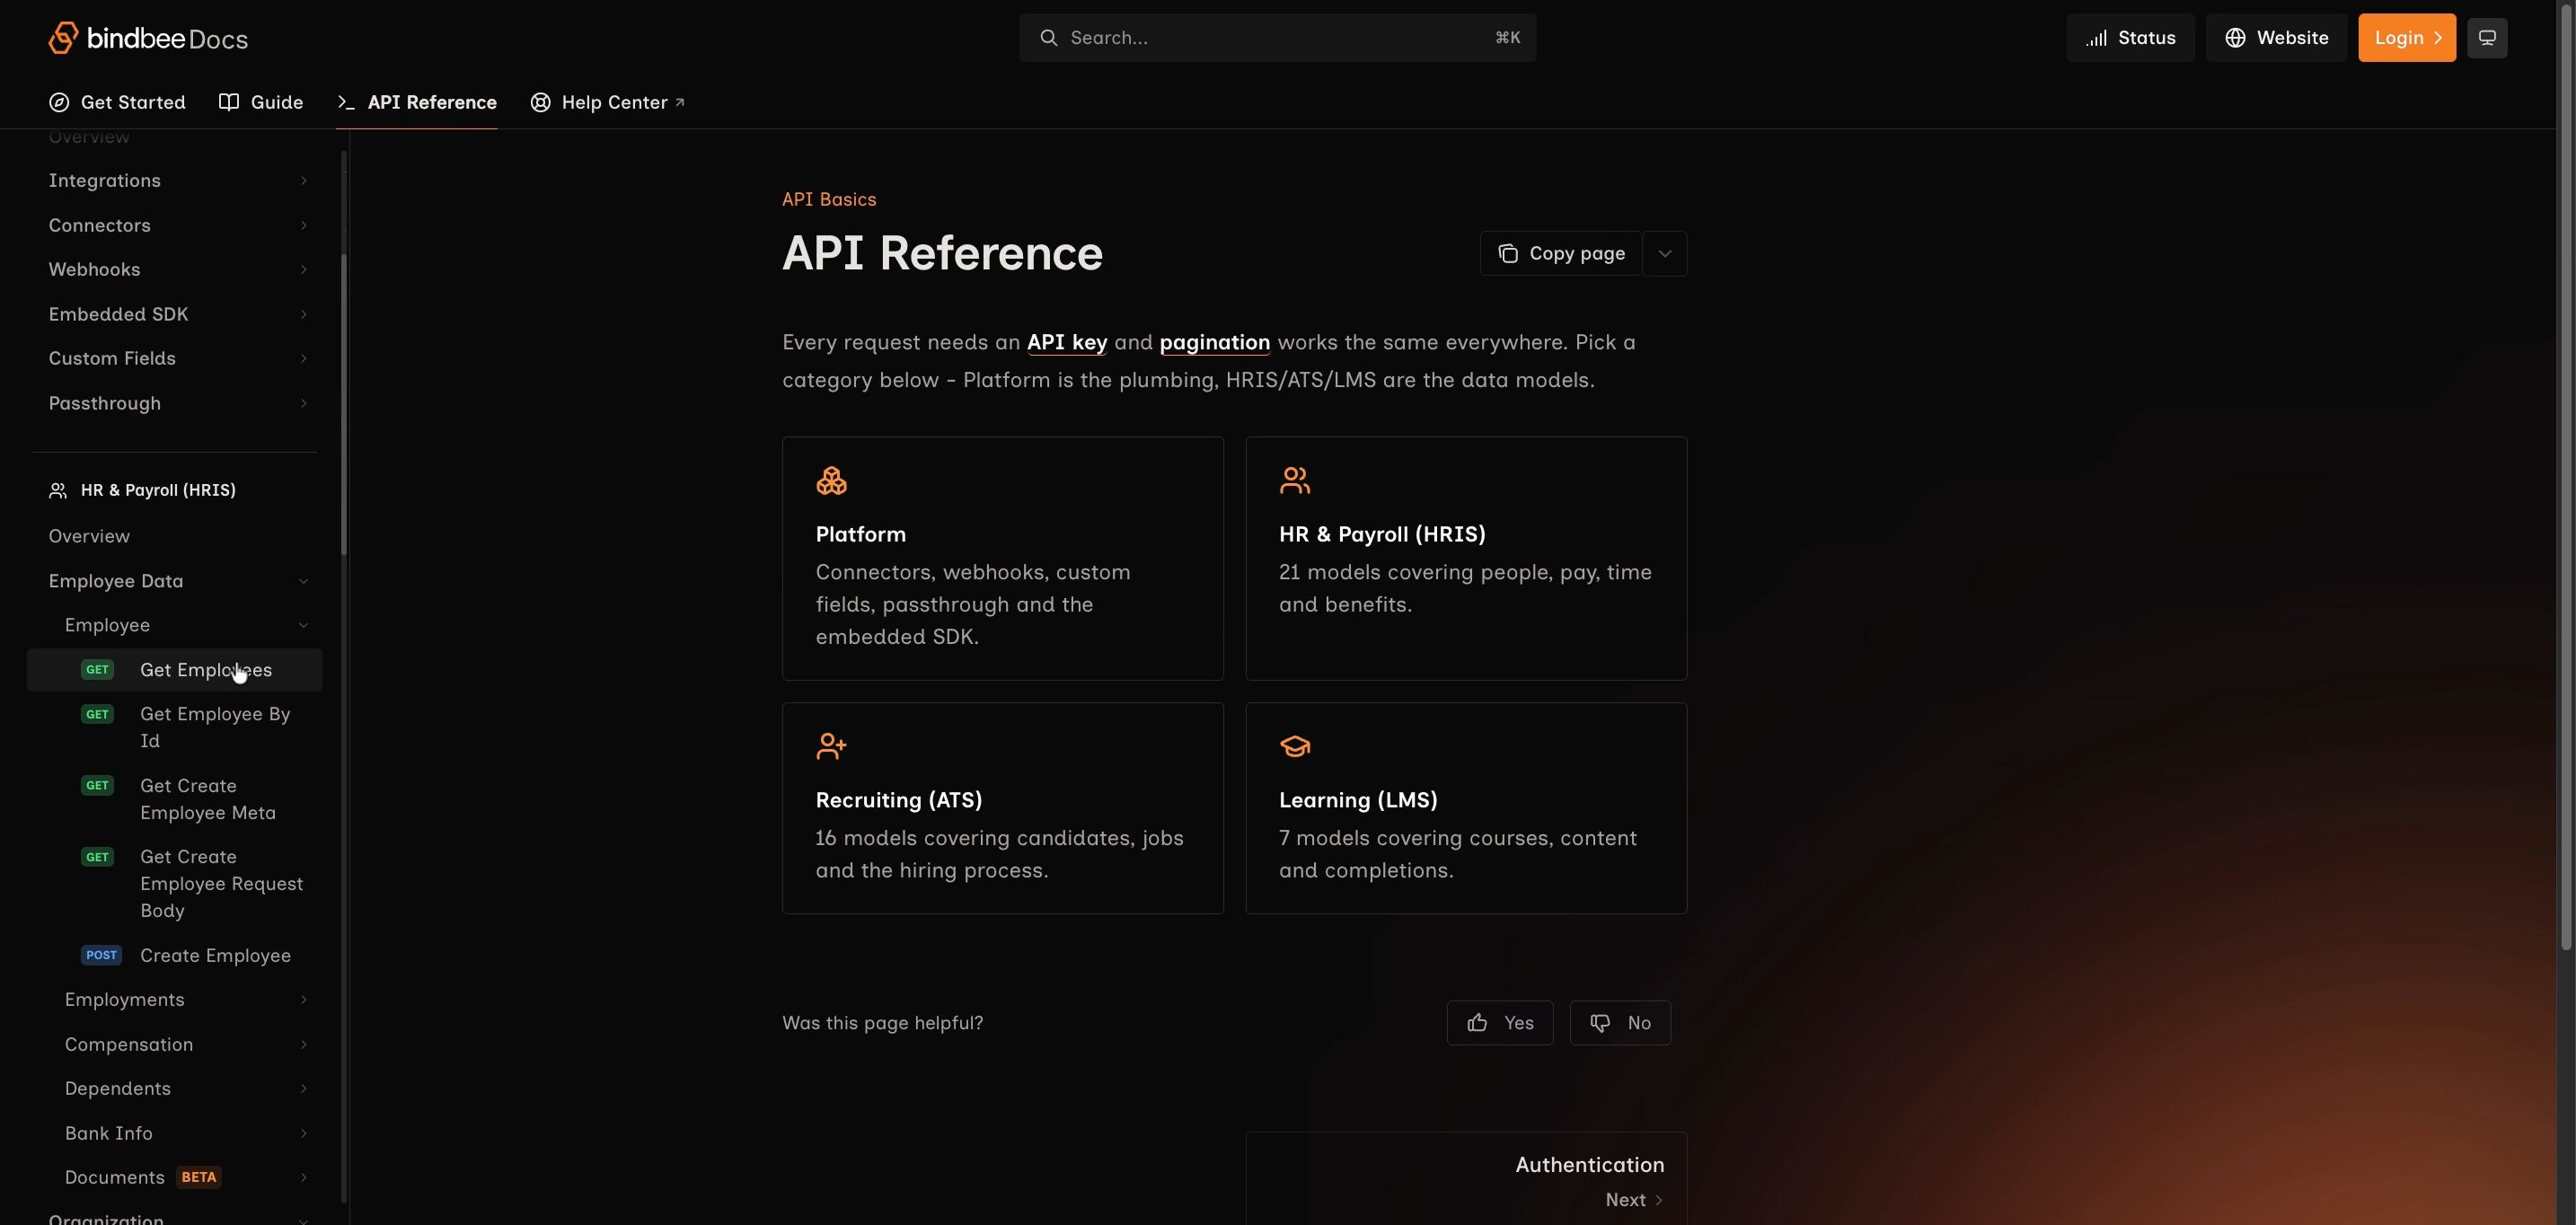This screenshot has height=1225, width=2576.
Task: Open the Platform category card
Action: [1003, 558]
